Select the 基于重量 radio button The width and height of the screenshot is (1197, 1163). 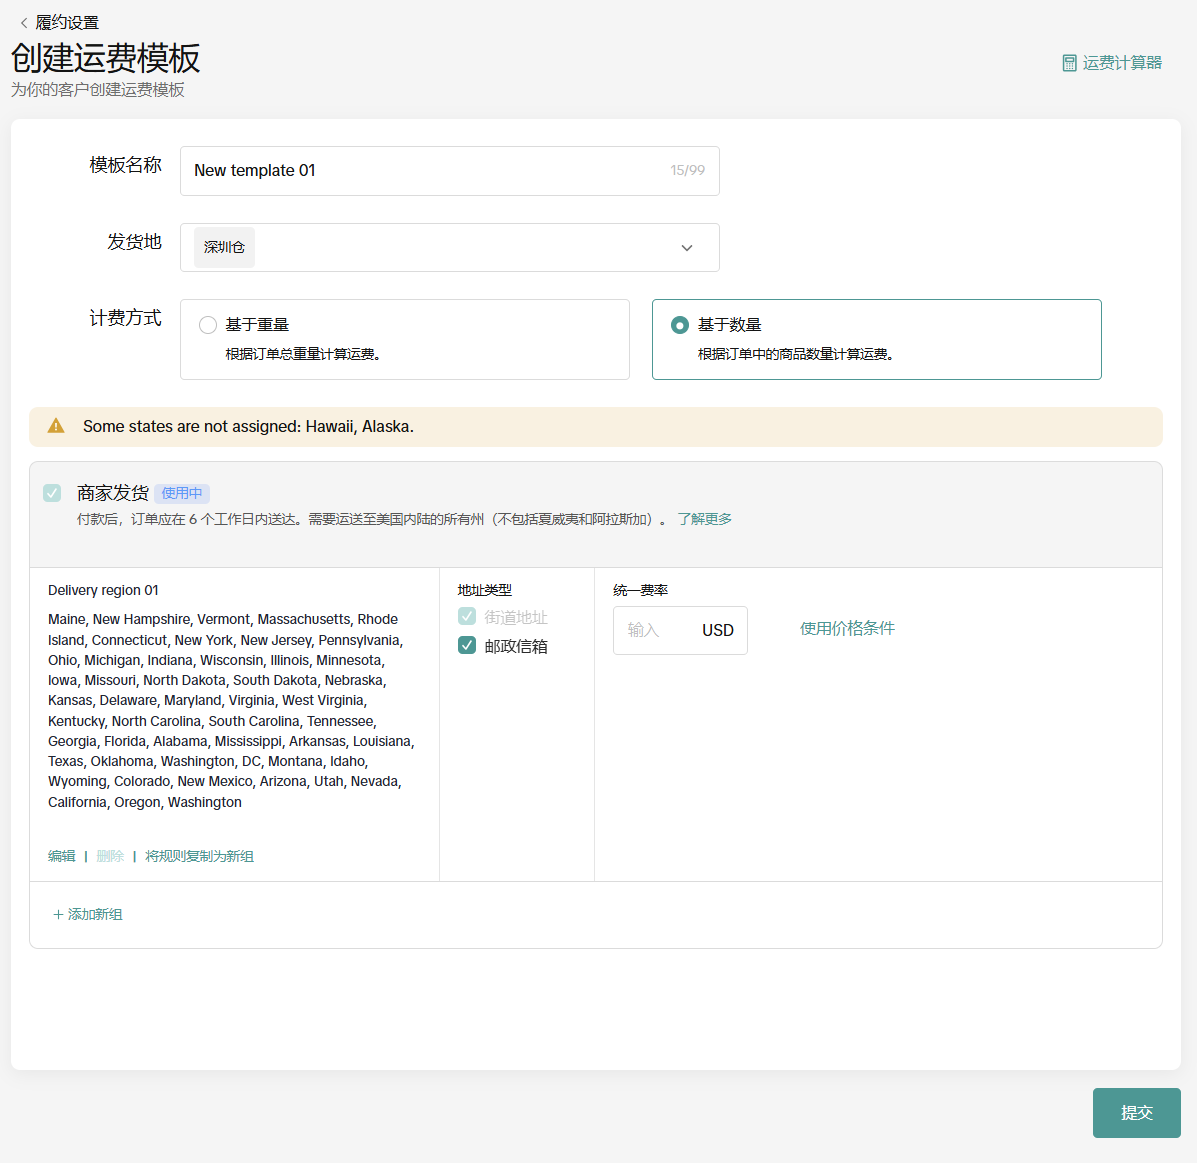click(208, 325)
